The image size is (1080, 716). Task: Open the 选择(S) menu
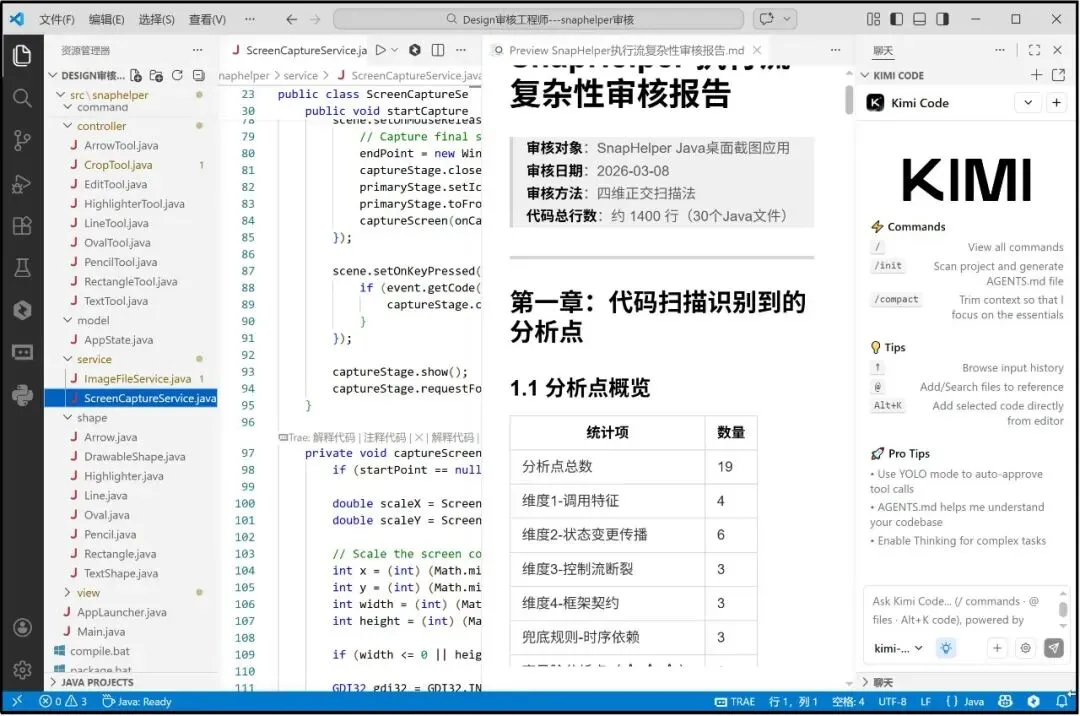[156, 19]
